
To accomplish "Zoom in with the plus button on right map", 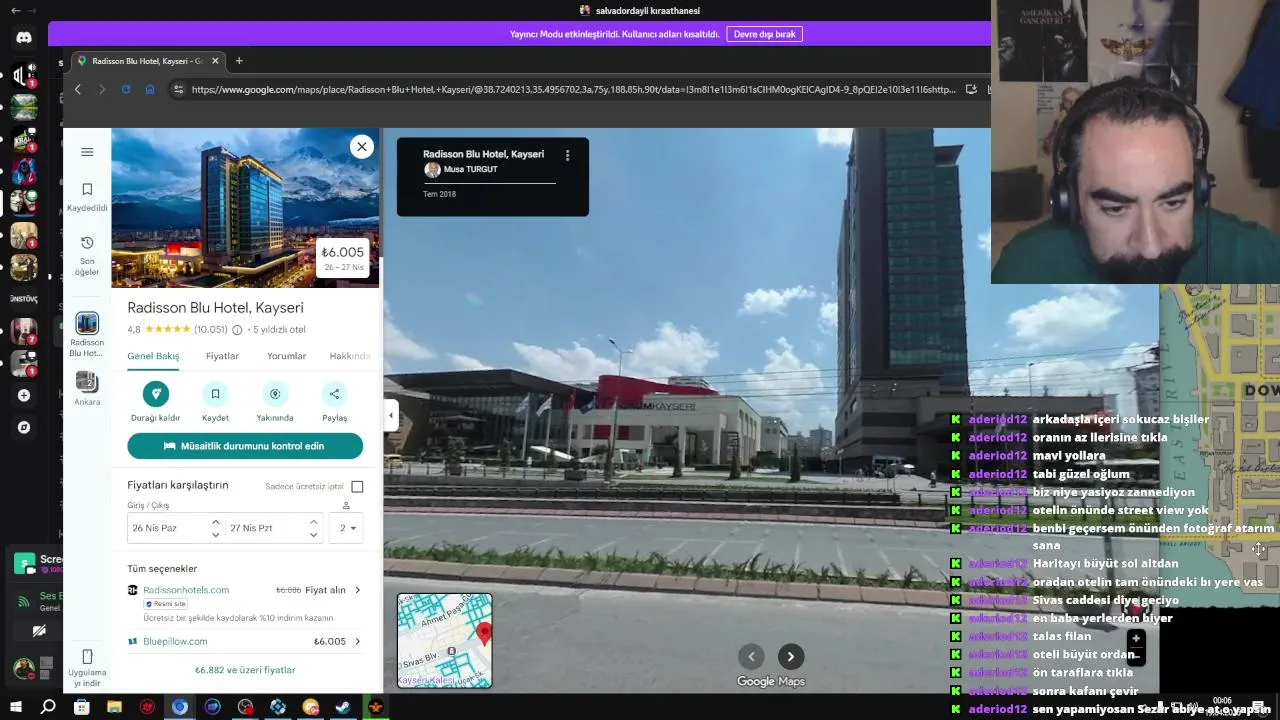I will pos(1136,638).
